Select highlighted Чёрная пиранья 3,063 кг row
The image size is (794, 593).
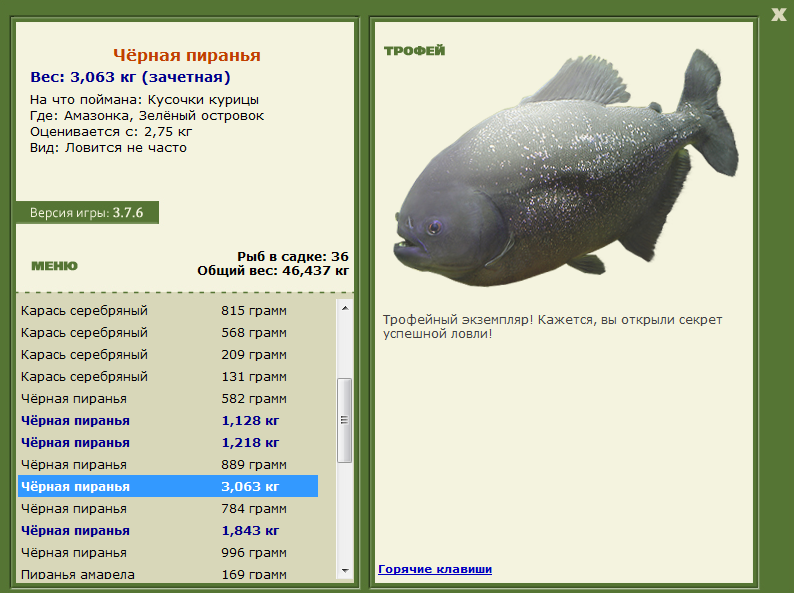coord(168,486)
